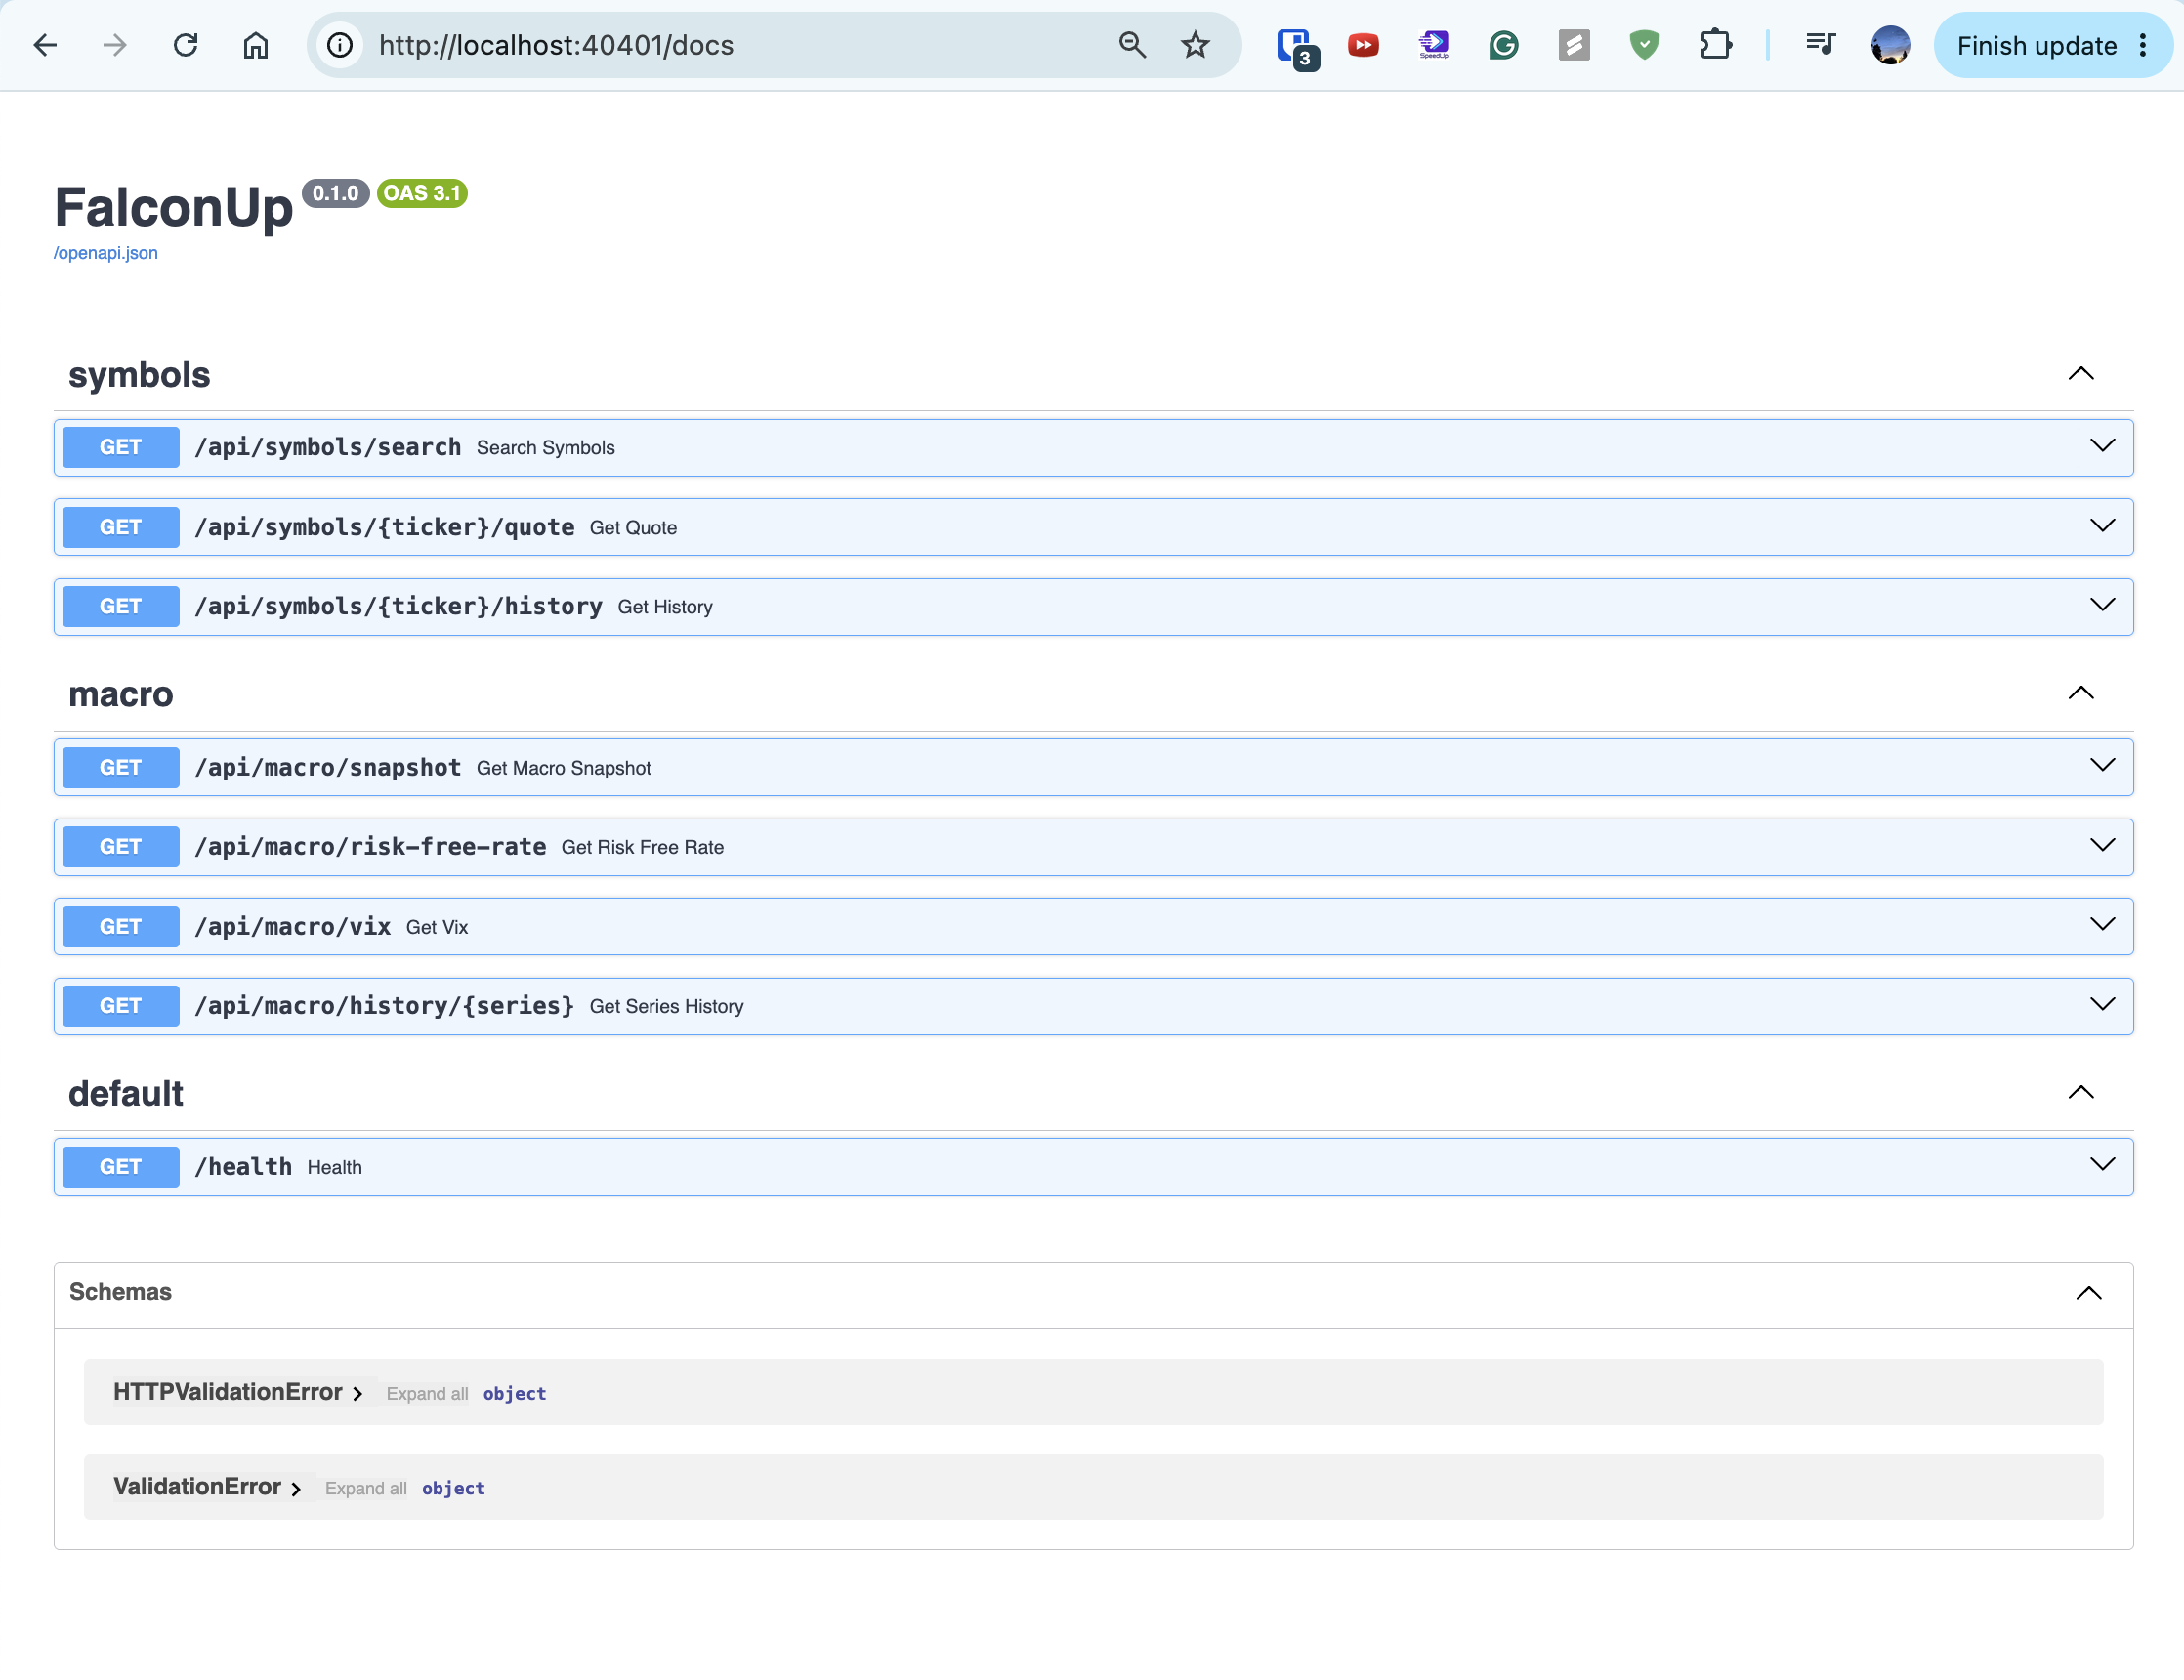Open the media controls icon
The image size is (2184, 1680).
point(1820,45)
